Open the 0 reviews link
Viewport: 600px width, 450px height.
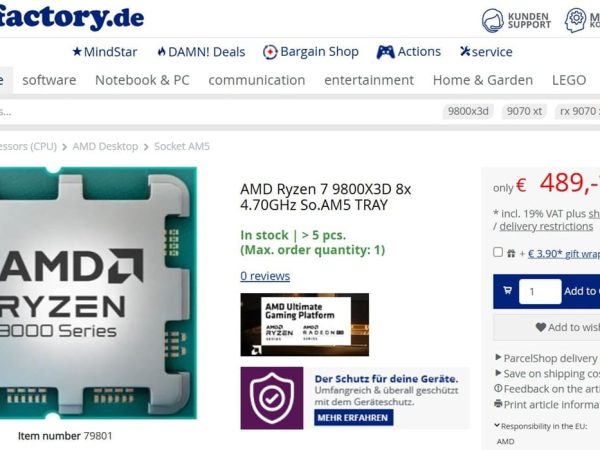265,276
